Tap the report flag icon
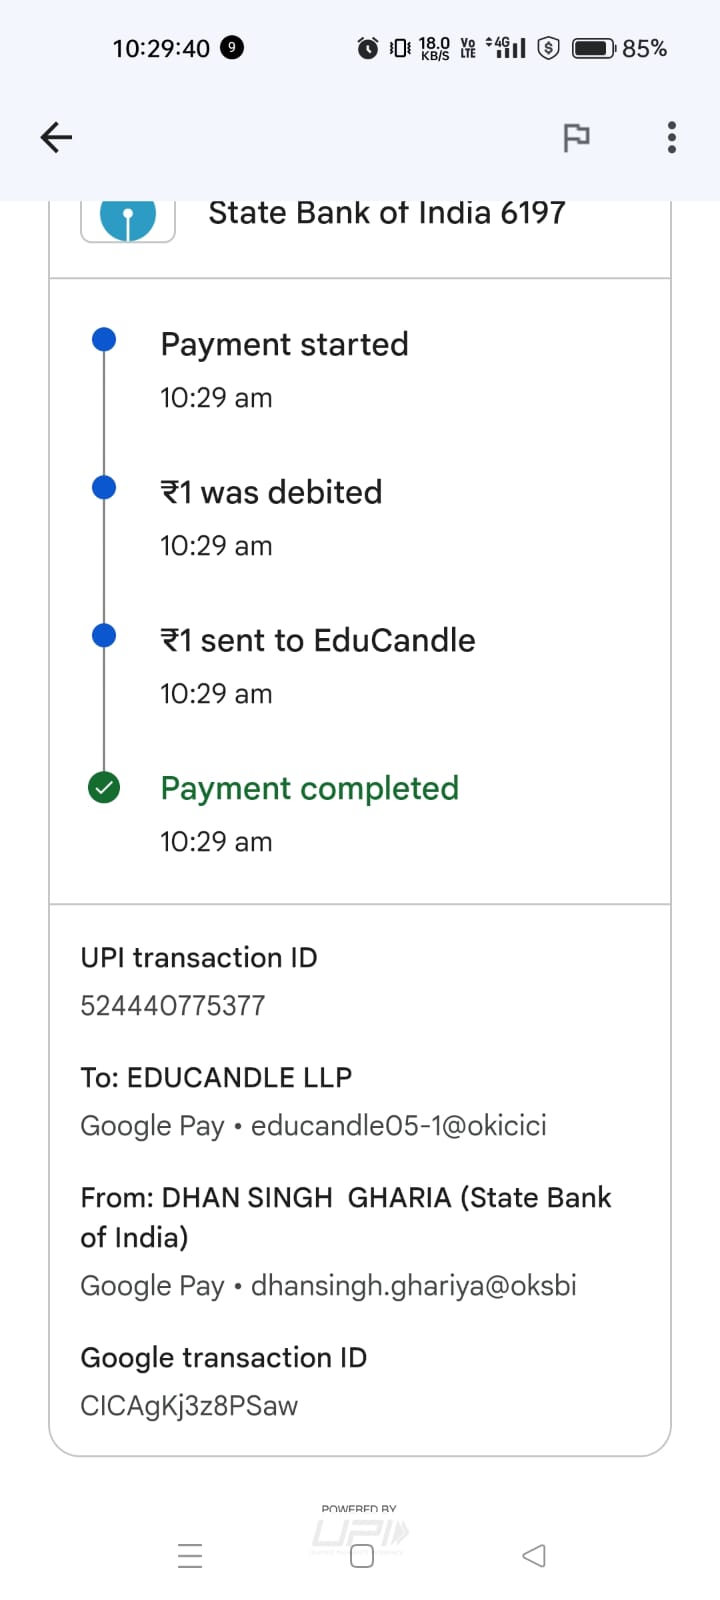This screenshot has width=720, height=1600. pos(576,137)
